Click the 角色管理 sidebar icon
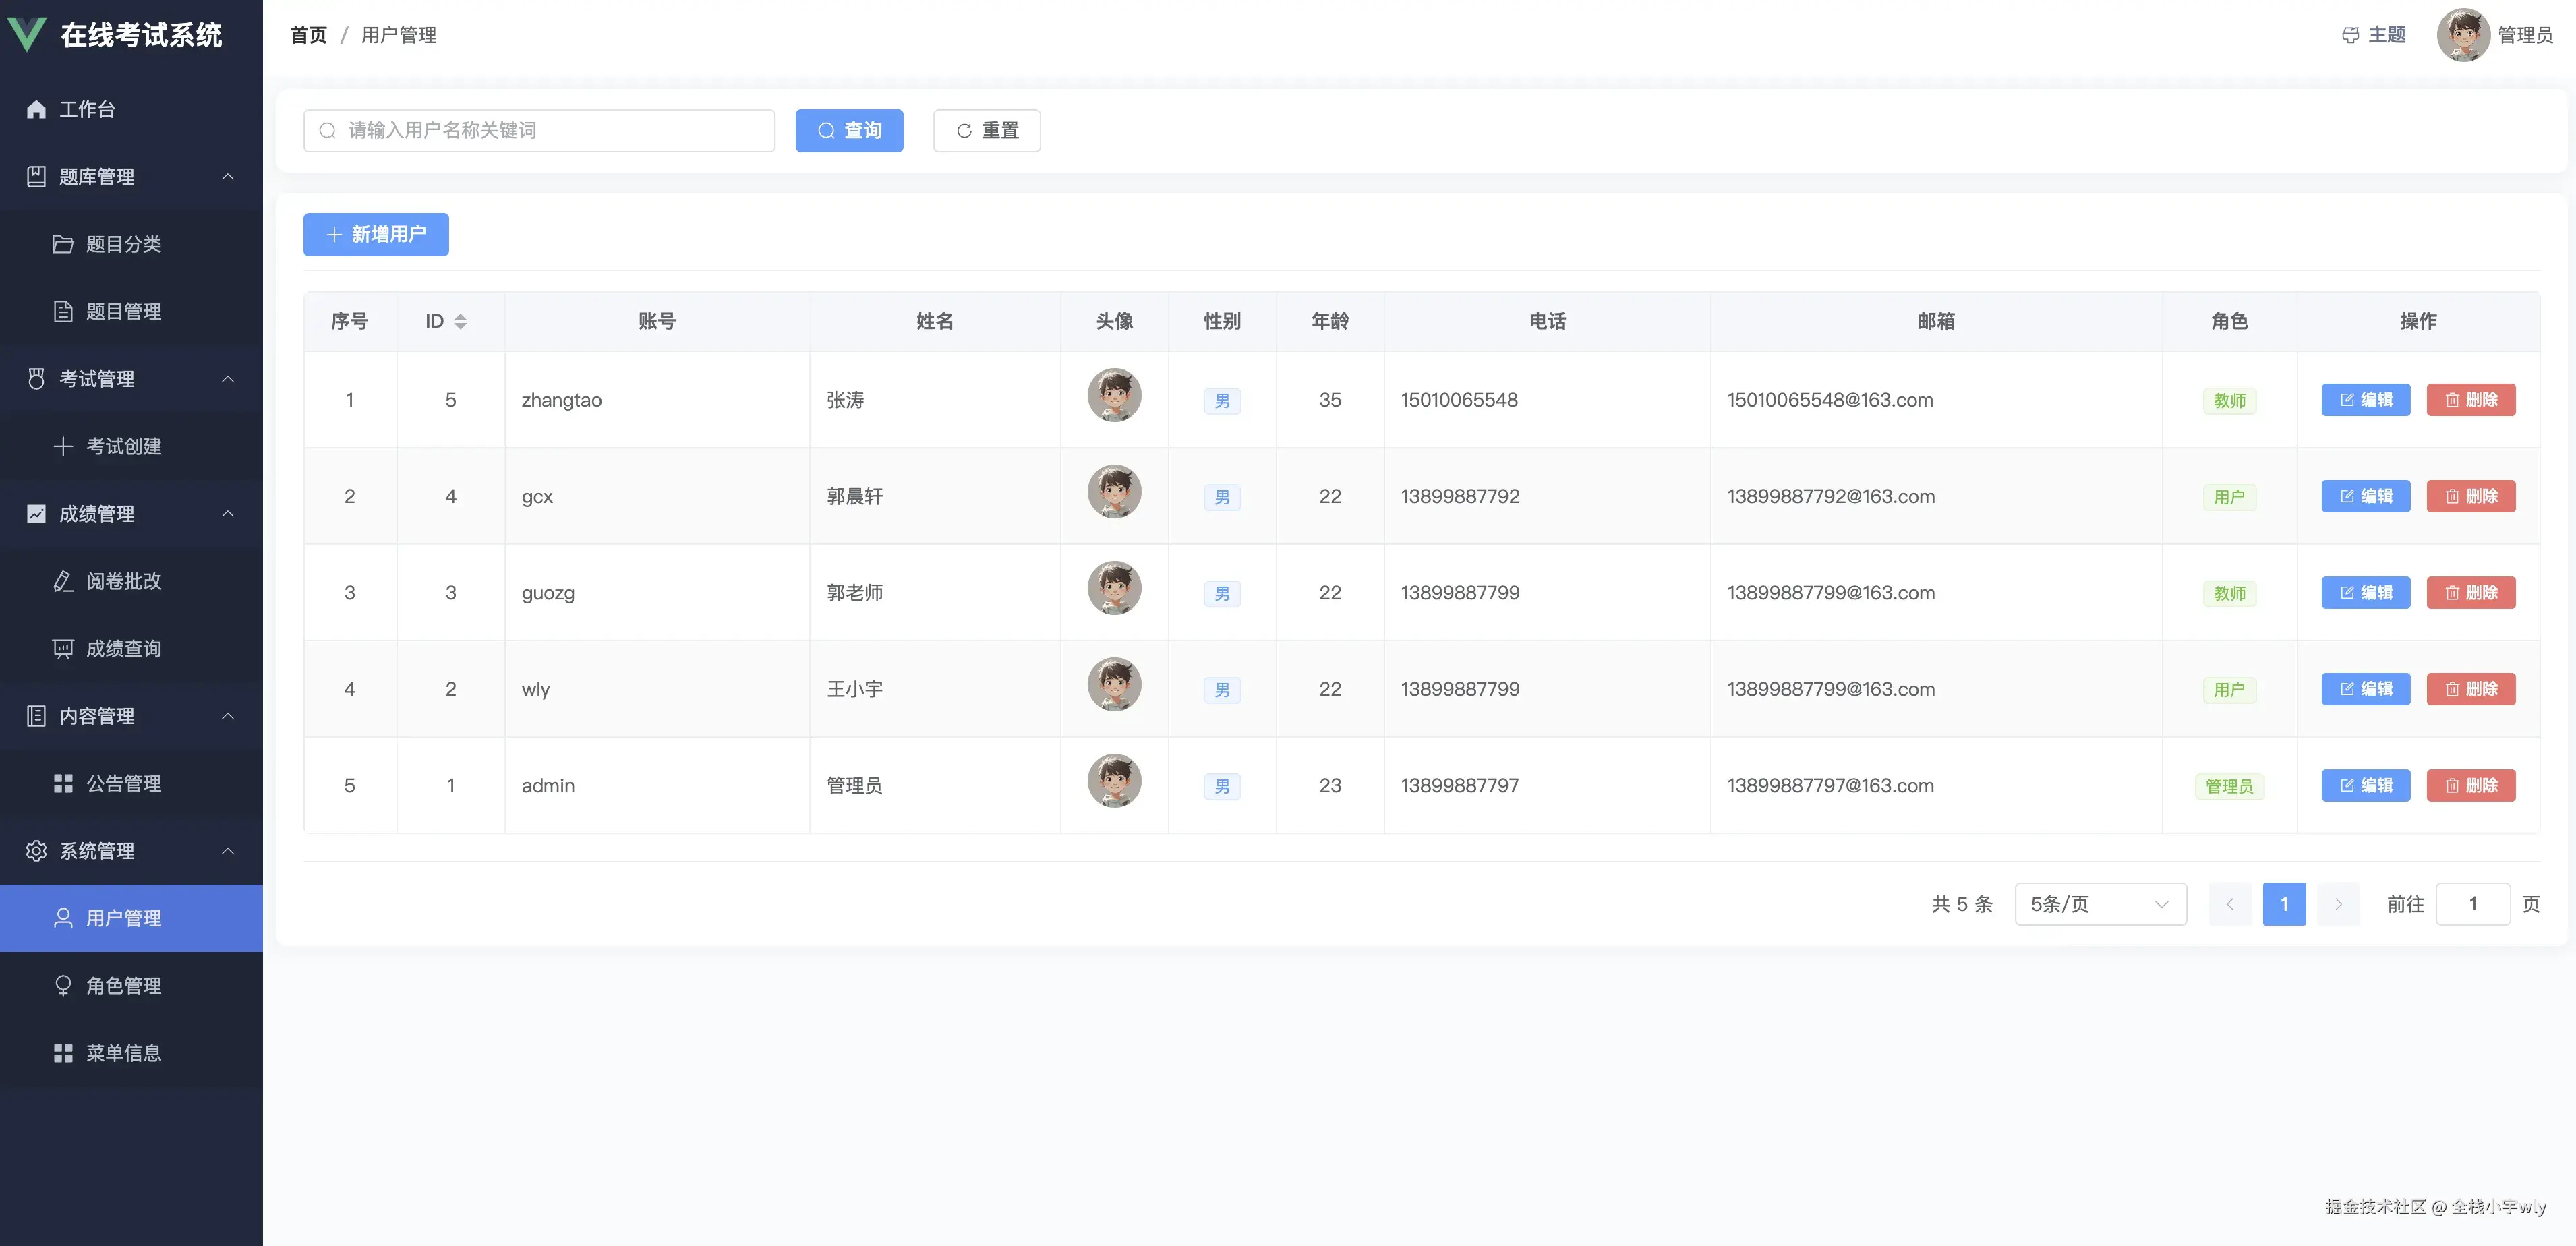The width and height of the screenshot is (2576, 1246). click(63, 985)
